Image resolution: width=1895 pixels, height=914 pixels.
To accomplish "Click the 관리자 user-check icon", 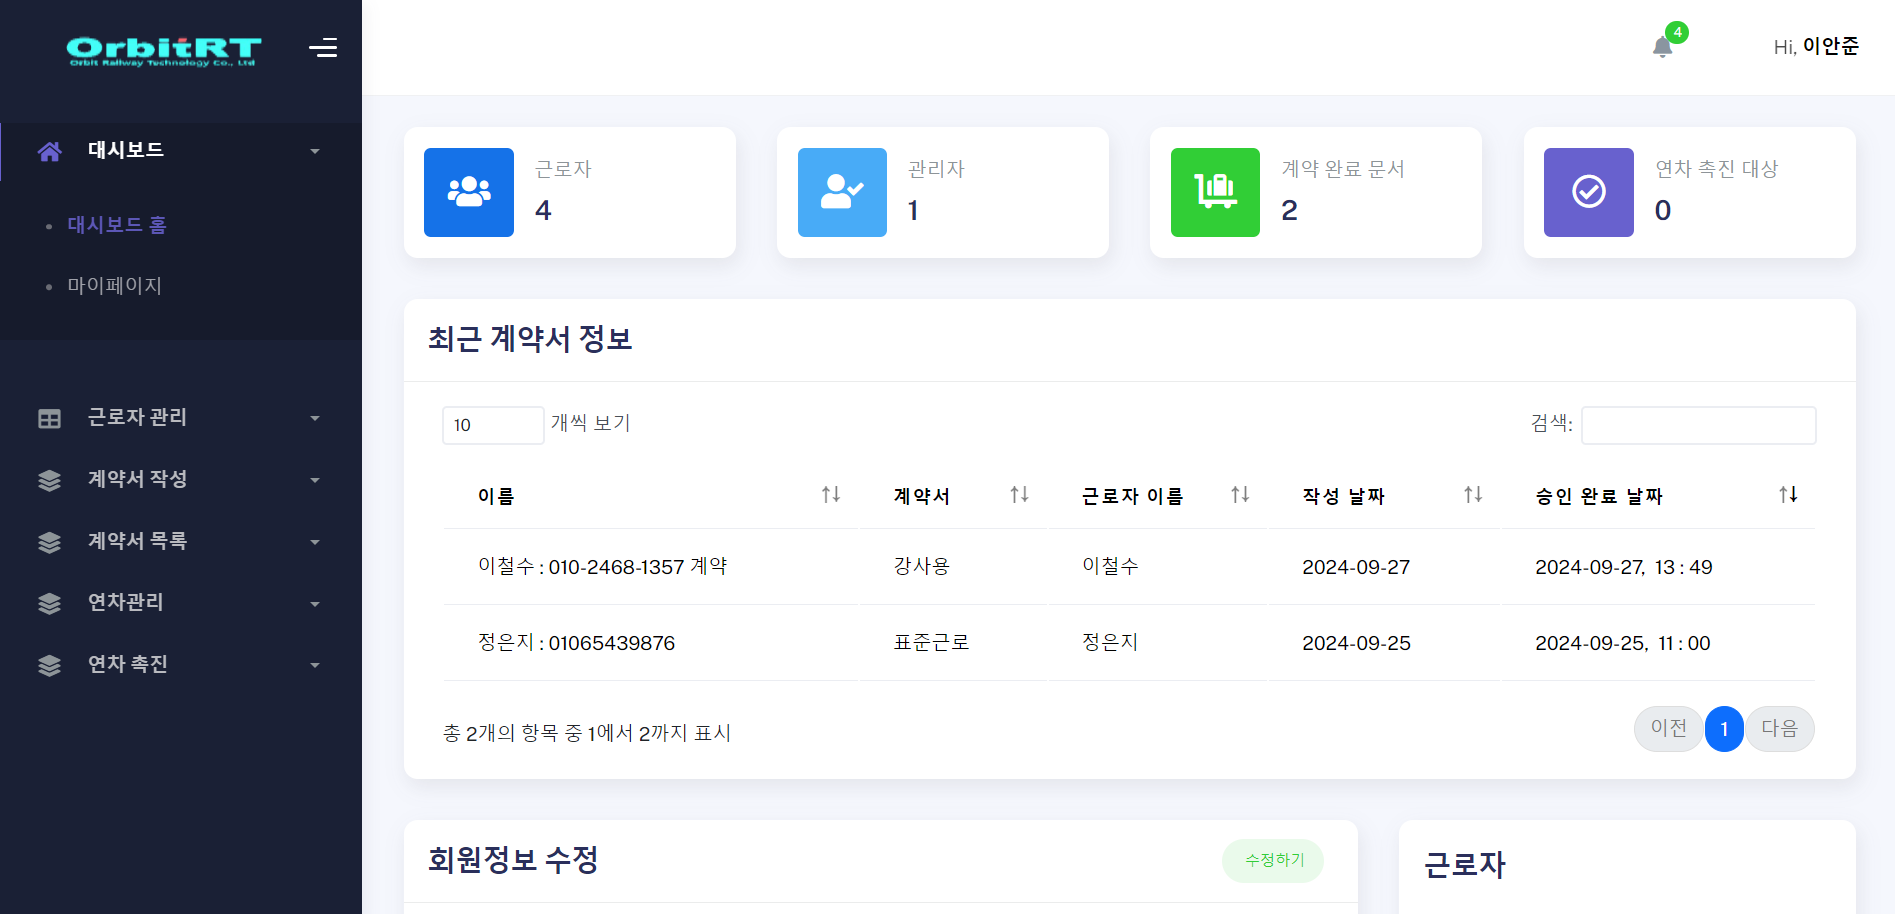I will click(841, 192).
